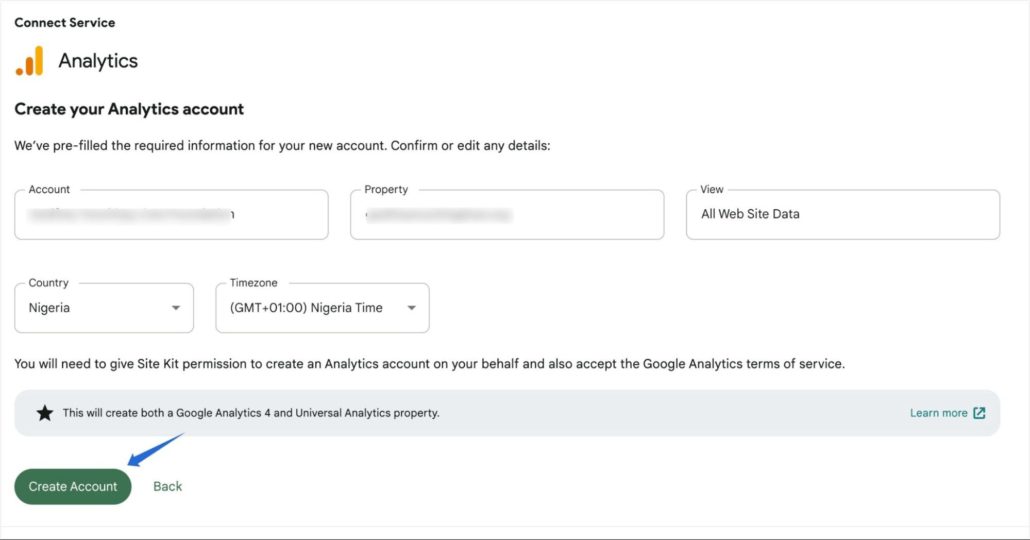Focus the Property input field

click(x=507, y=215)
